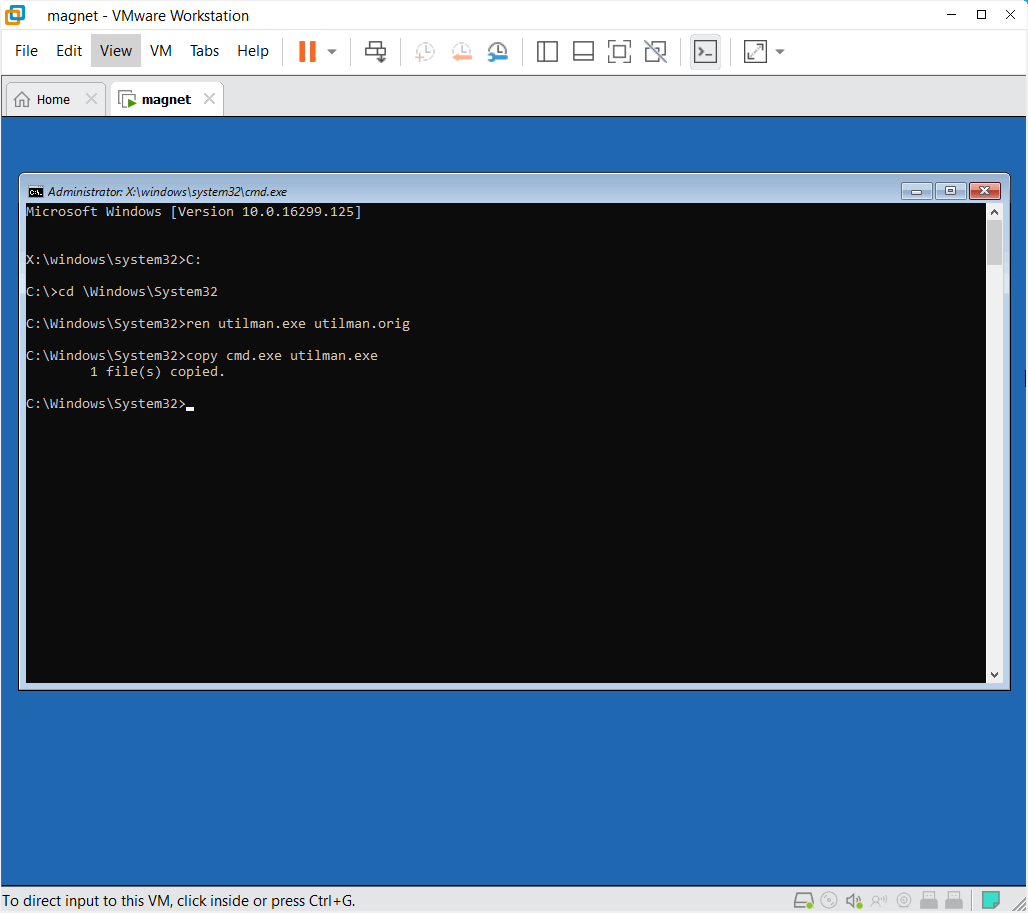Click the 'cd \Windows\System32' command line

coord(122,292)
